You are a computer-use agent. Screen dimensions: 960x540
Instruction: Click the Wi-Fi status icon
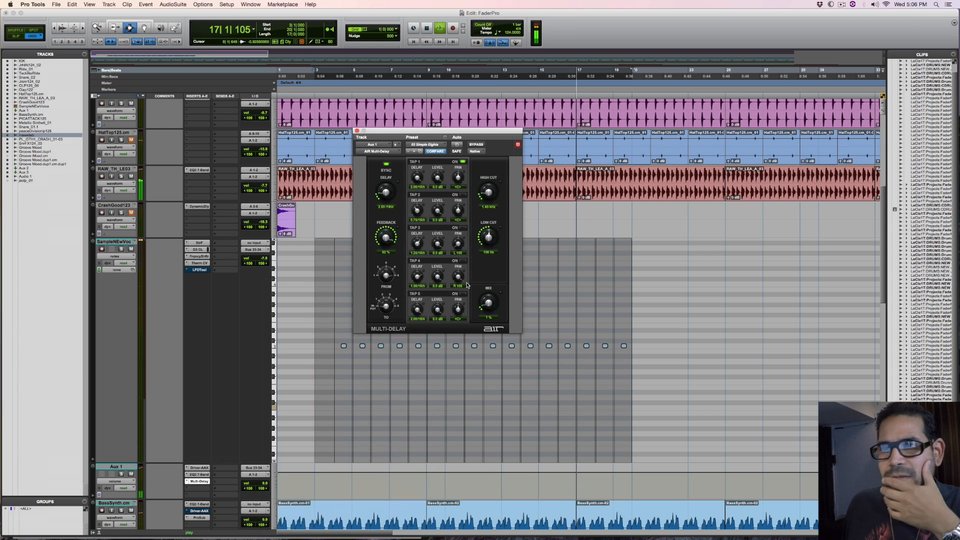click(x=885, y=4)
